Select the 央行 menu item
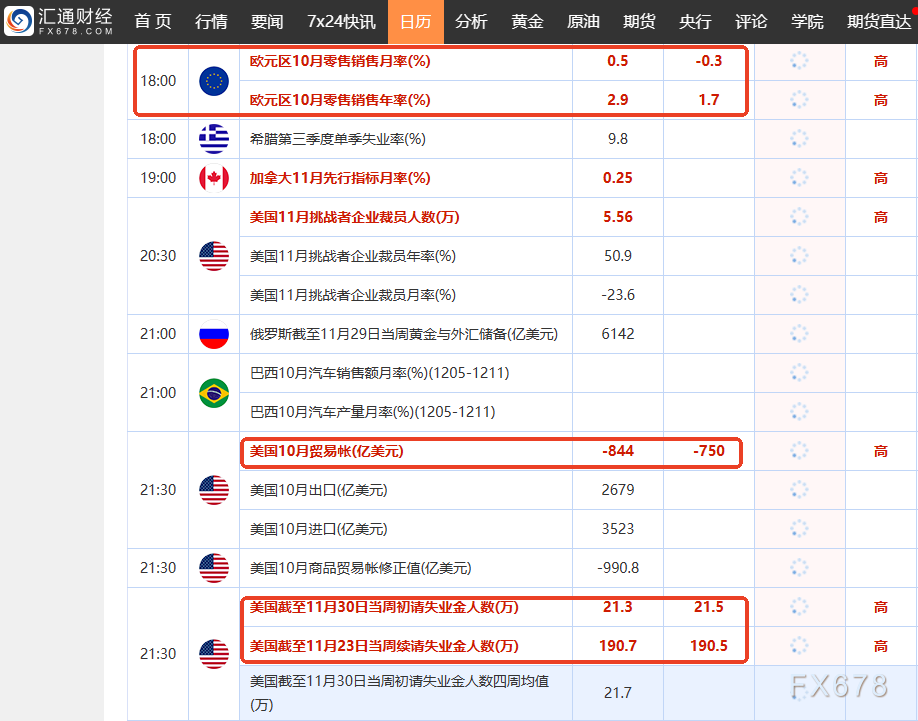The image size is (918, 721). (x=695, y=21)
